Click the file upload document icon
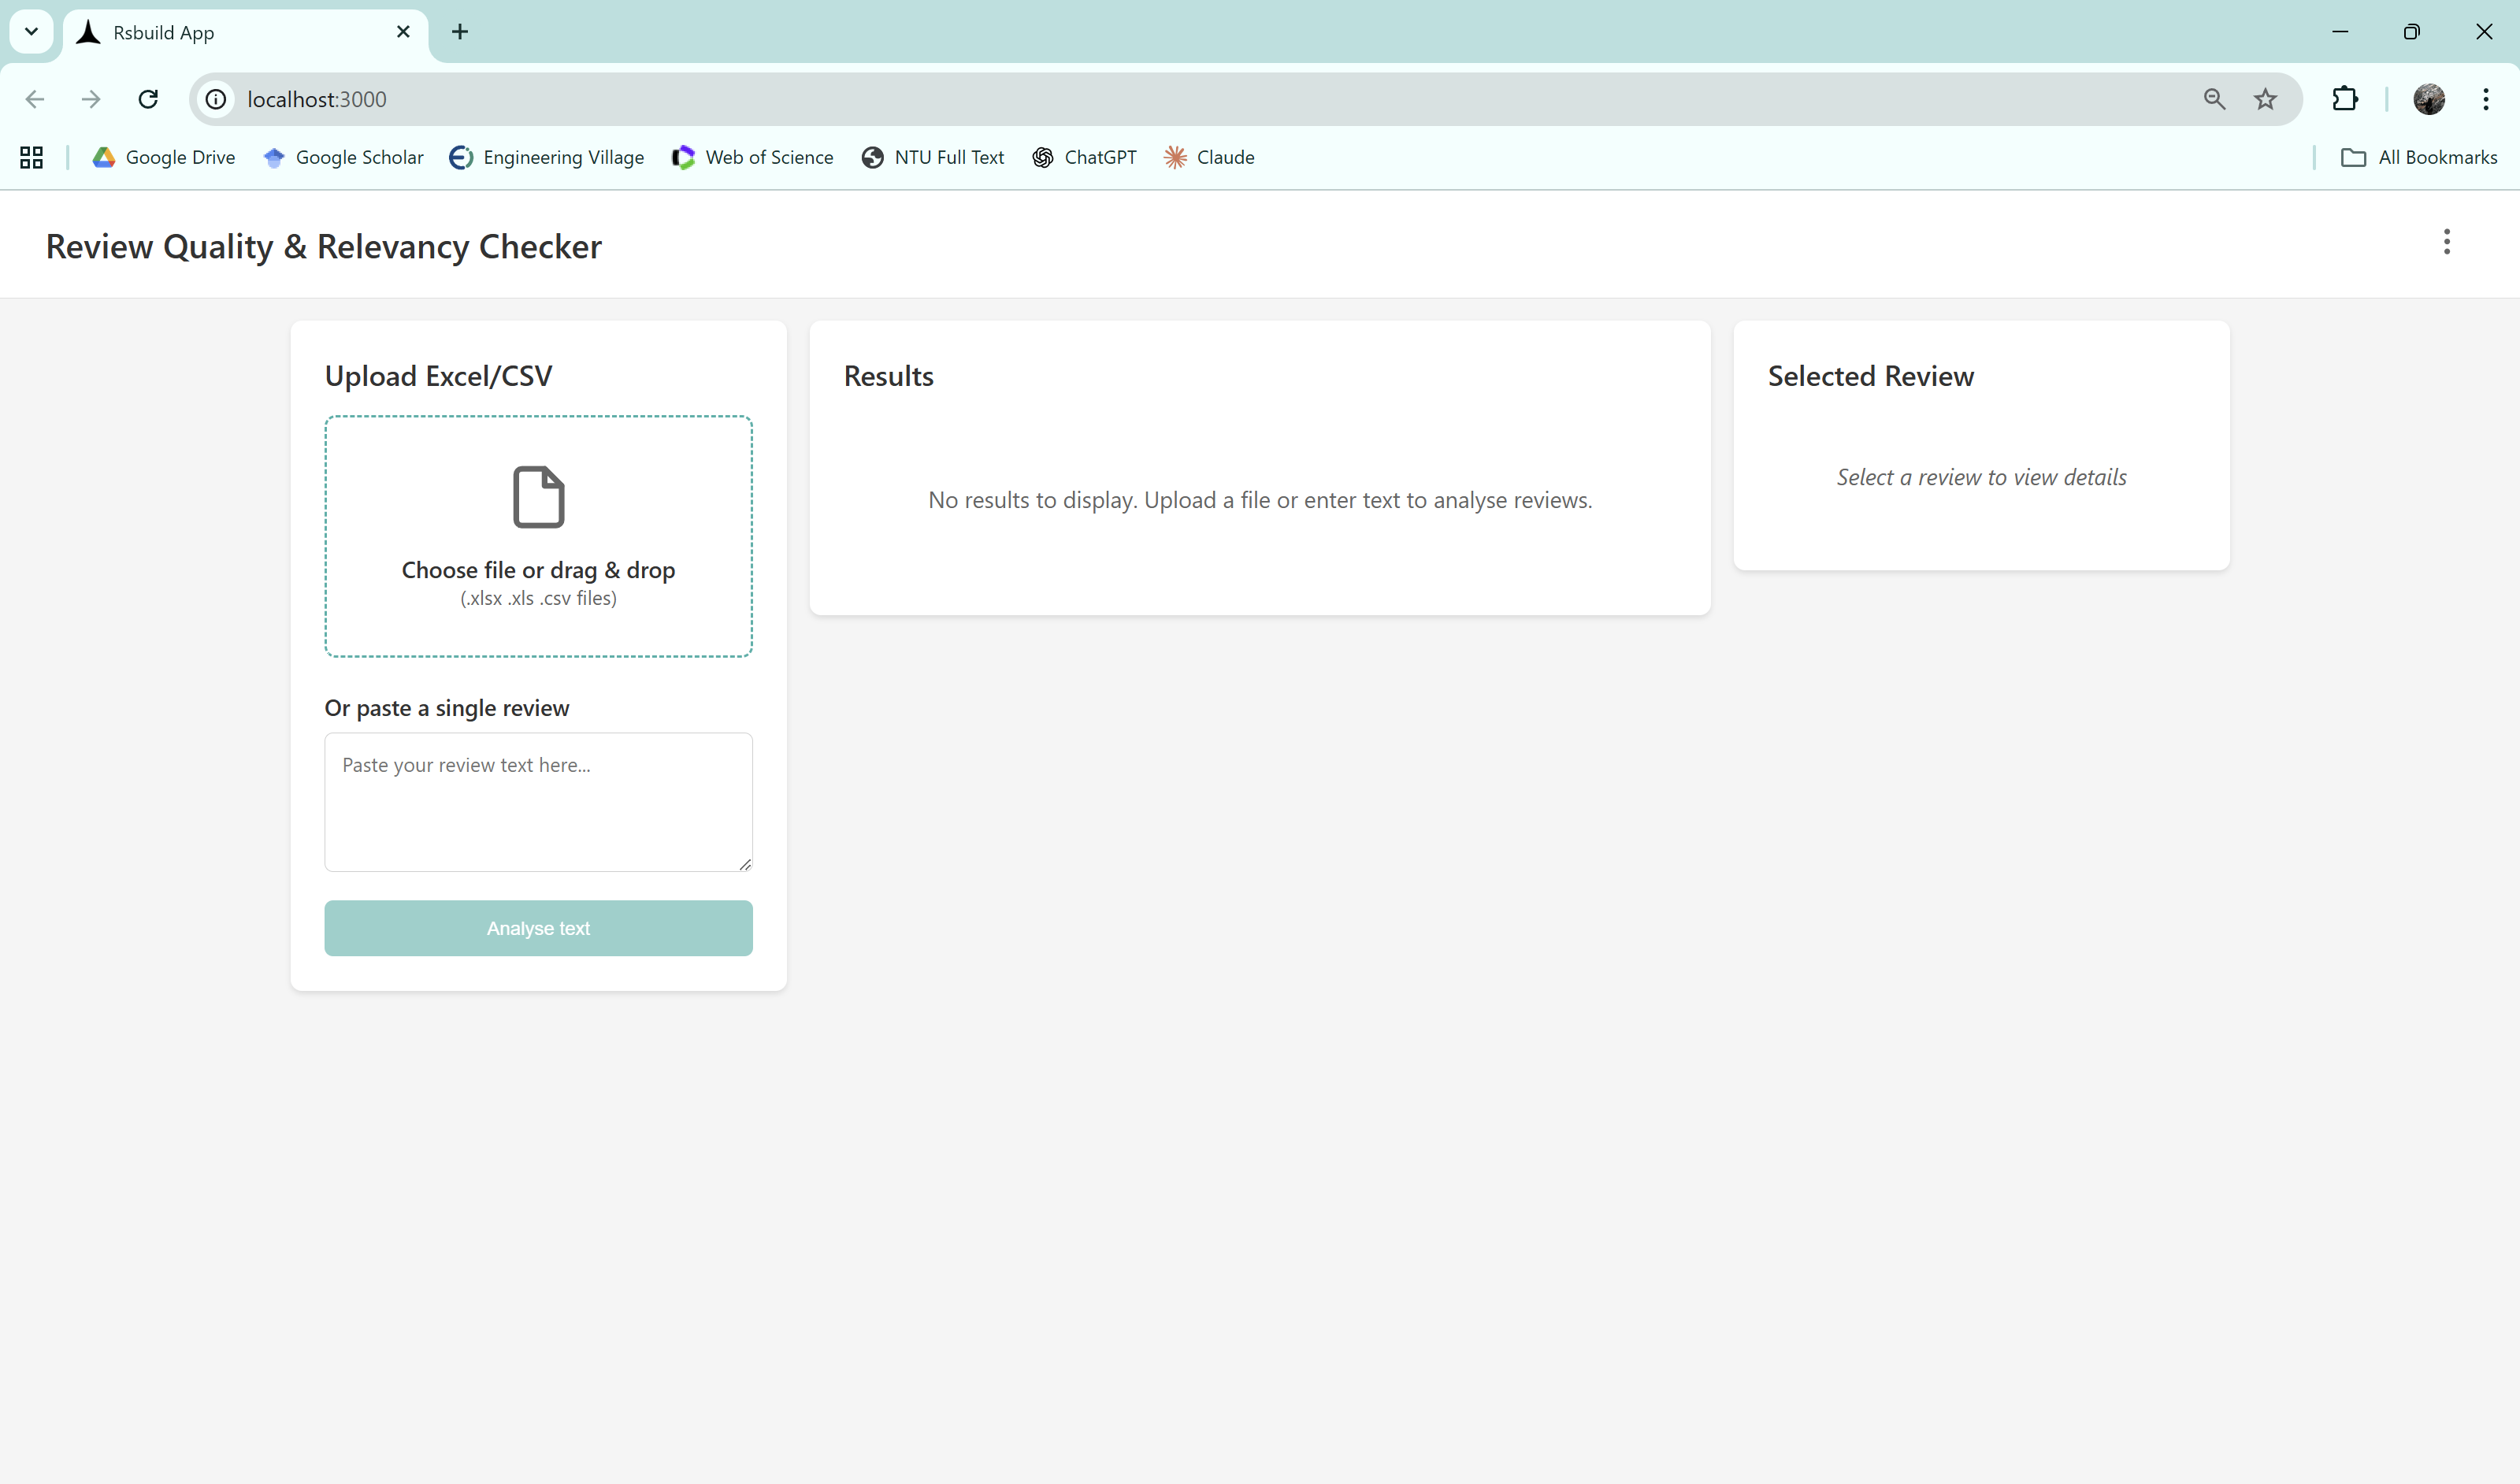This screenshot has height=1484, width=2520. click(538, 496)
